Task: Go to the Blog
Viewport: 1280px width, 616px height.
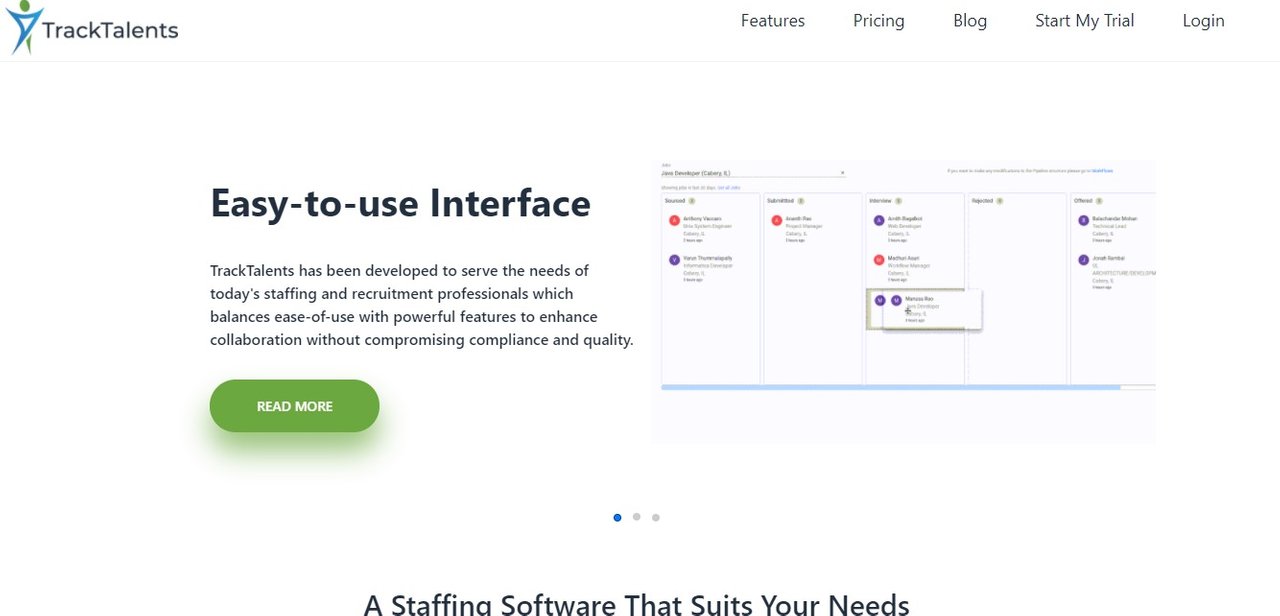Action: pyautogui.click(x=969, y=21)
